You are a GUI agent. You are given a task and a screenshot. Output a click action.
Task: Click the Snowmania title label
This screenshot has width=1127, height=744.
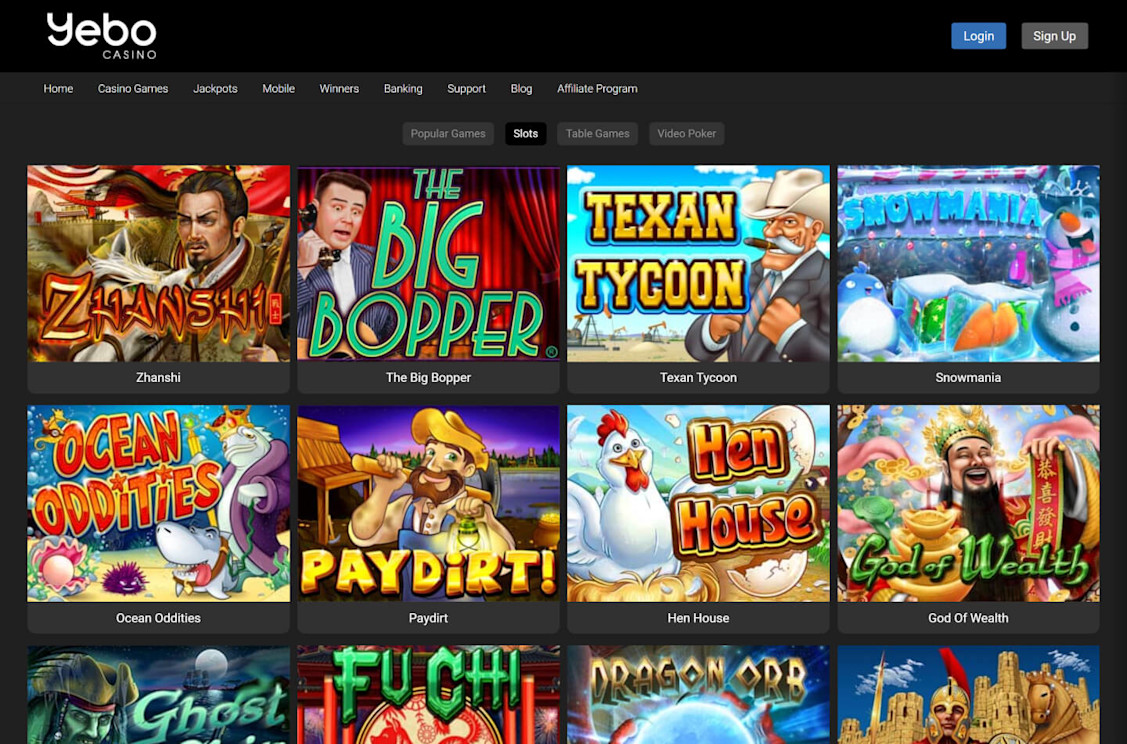[968, 377]
